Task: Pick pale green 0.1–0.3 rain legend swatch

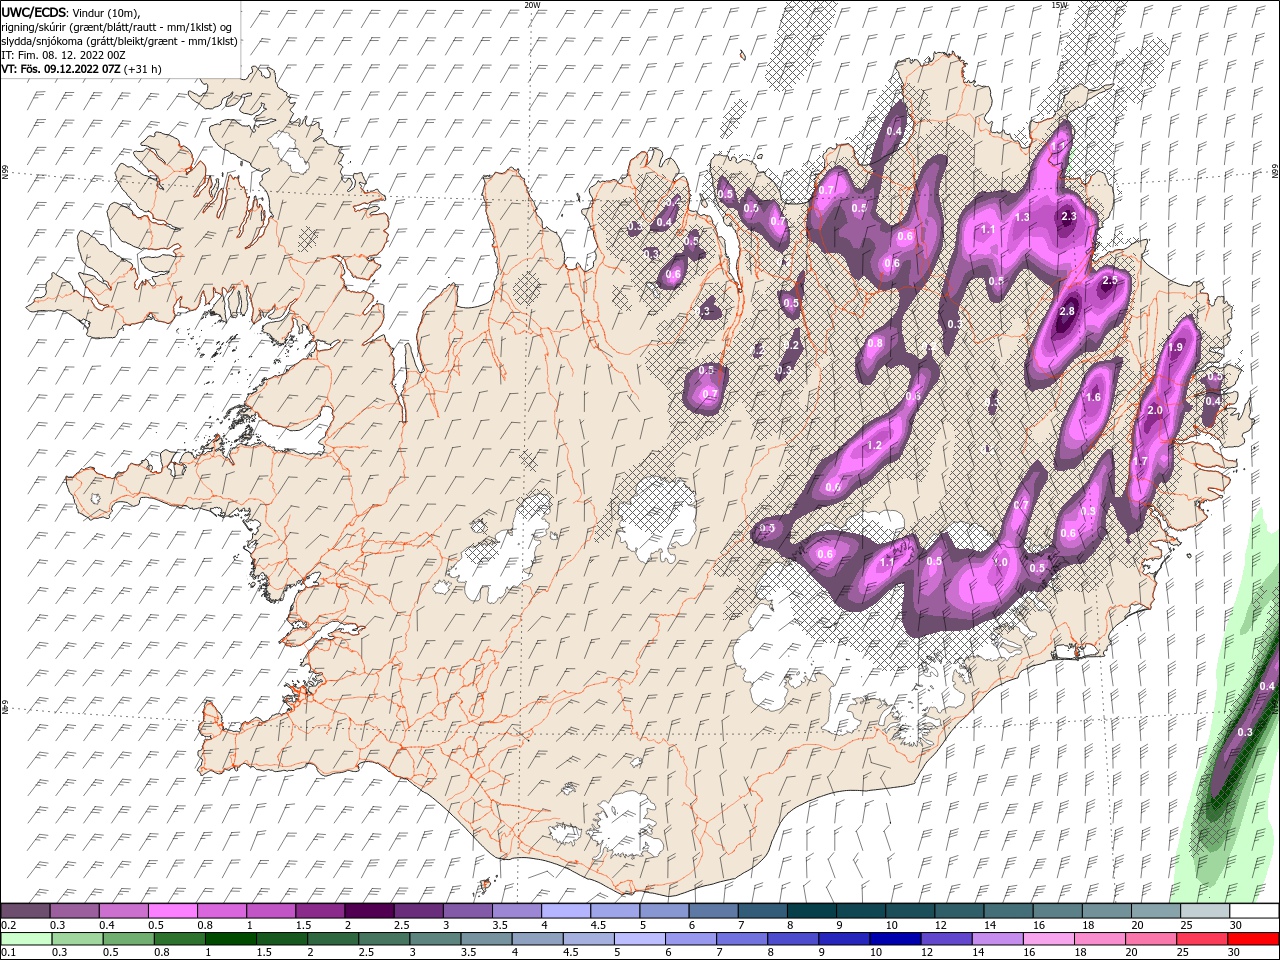Action: click(25, 939)
